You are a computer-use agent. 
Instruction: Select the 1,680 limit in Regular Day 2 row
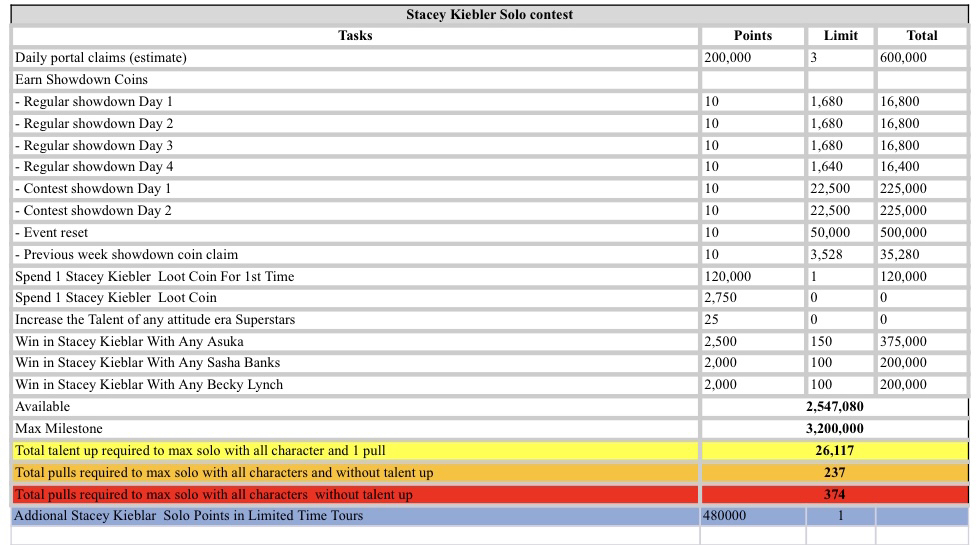pos(840,123)
